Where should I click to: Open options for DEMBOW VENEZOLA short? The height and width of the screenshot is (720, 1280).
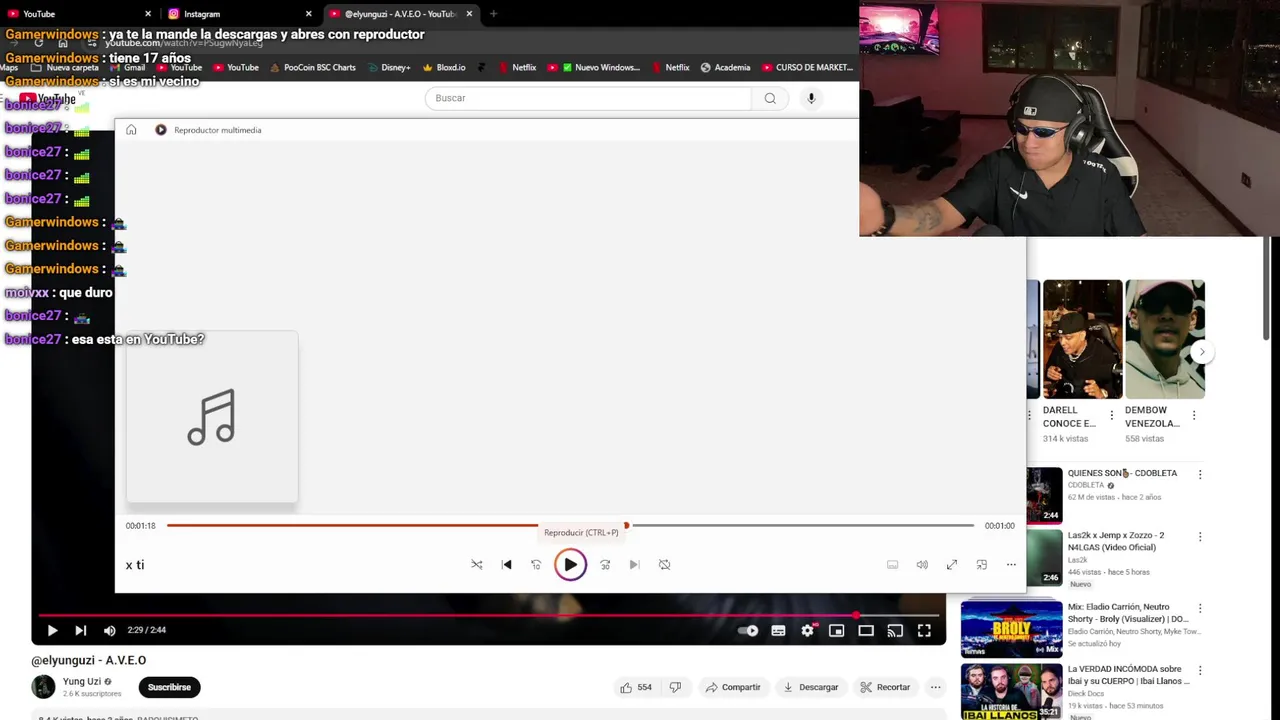click(x=1193, y=415)
